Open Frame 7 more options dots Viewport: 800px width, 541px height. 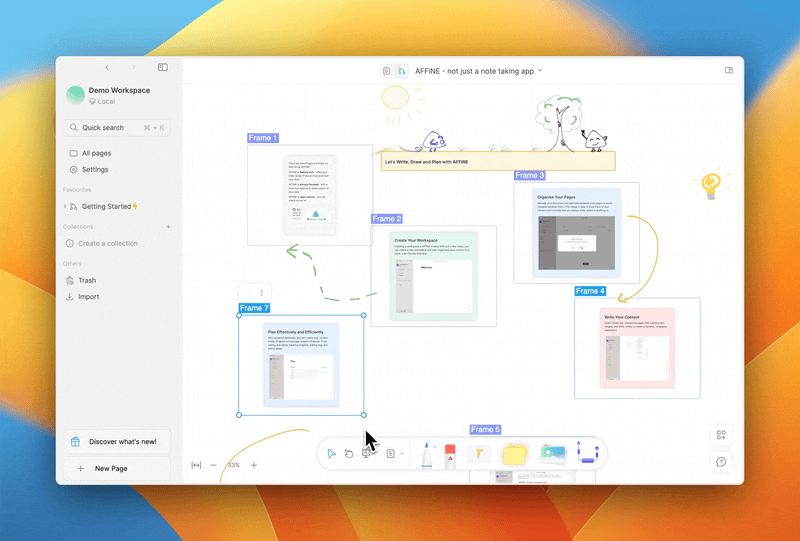click(x=261, y=293)
